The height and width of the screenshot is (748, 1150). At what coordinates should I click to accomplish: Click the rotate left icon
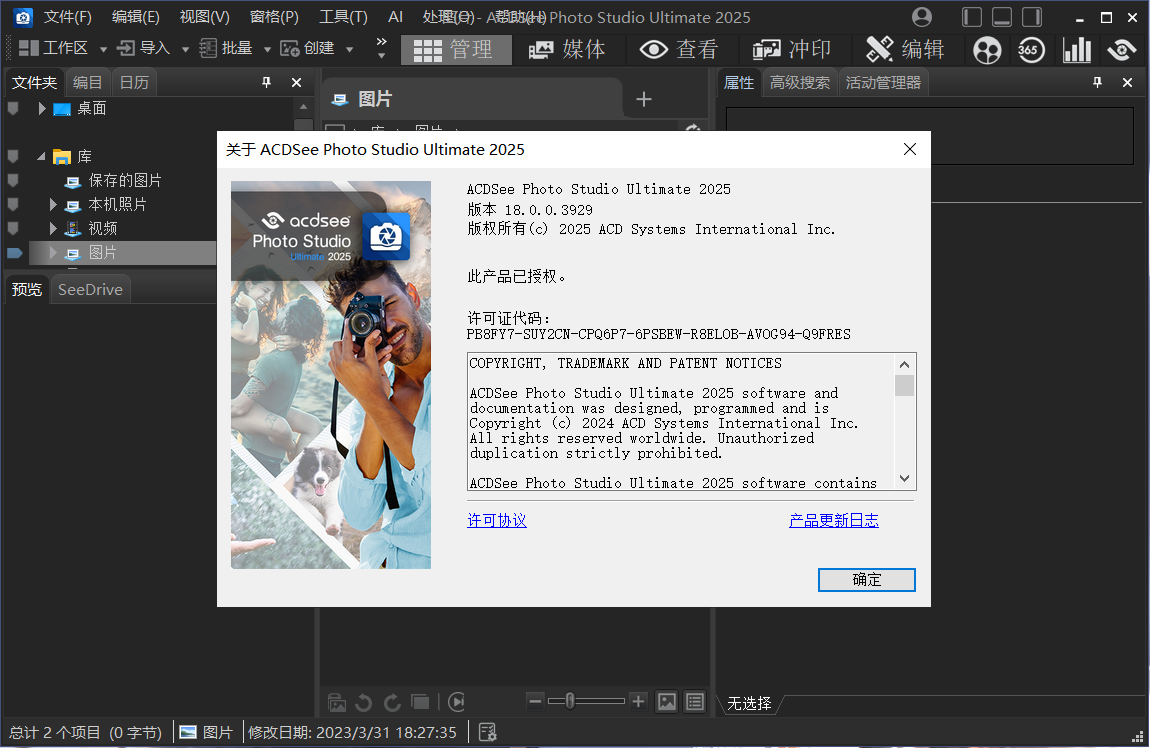(363, 703)
